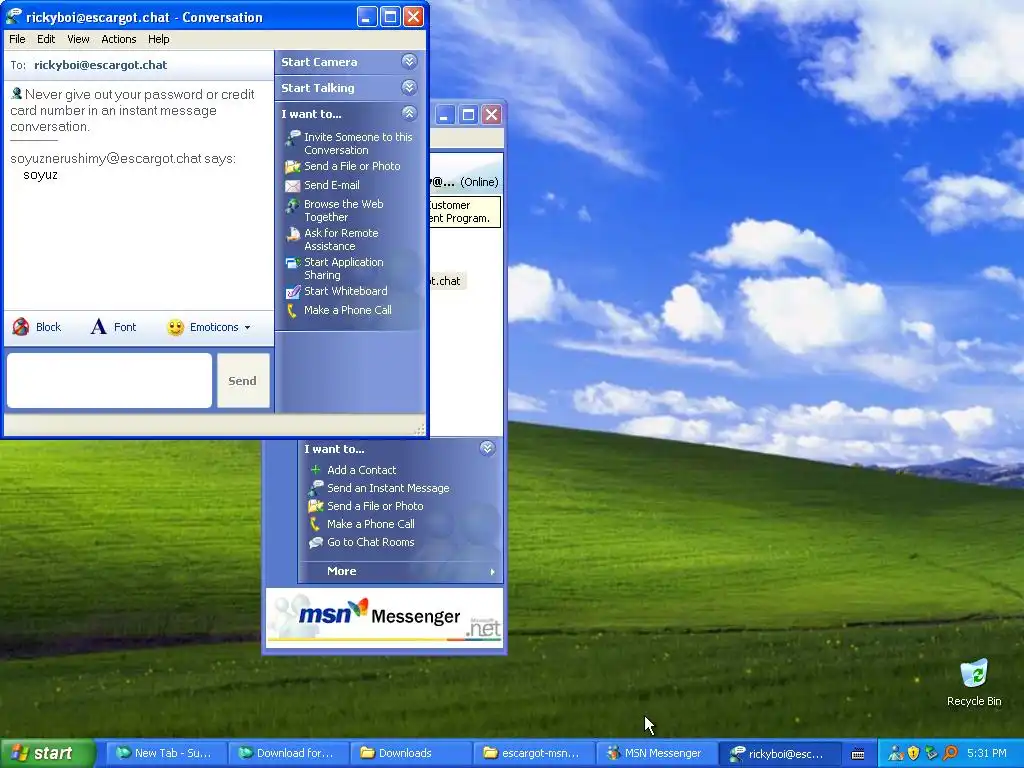Open the Windows start button
The image size is (1024, 768).
tap(47, 753)
